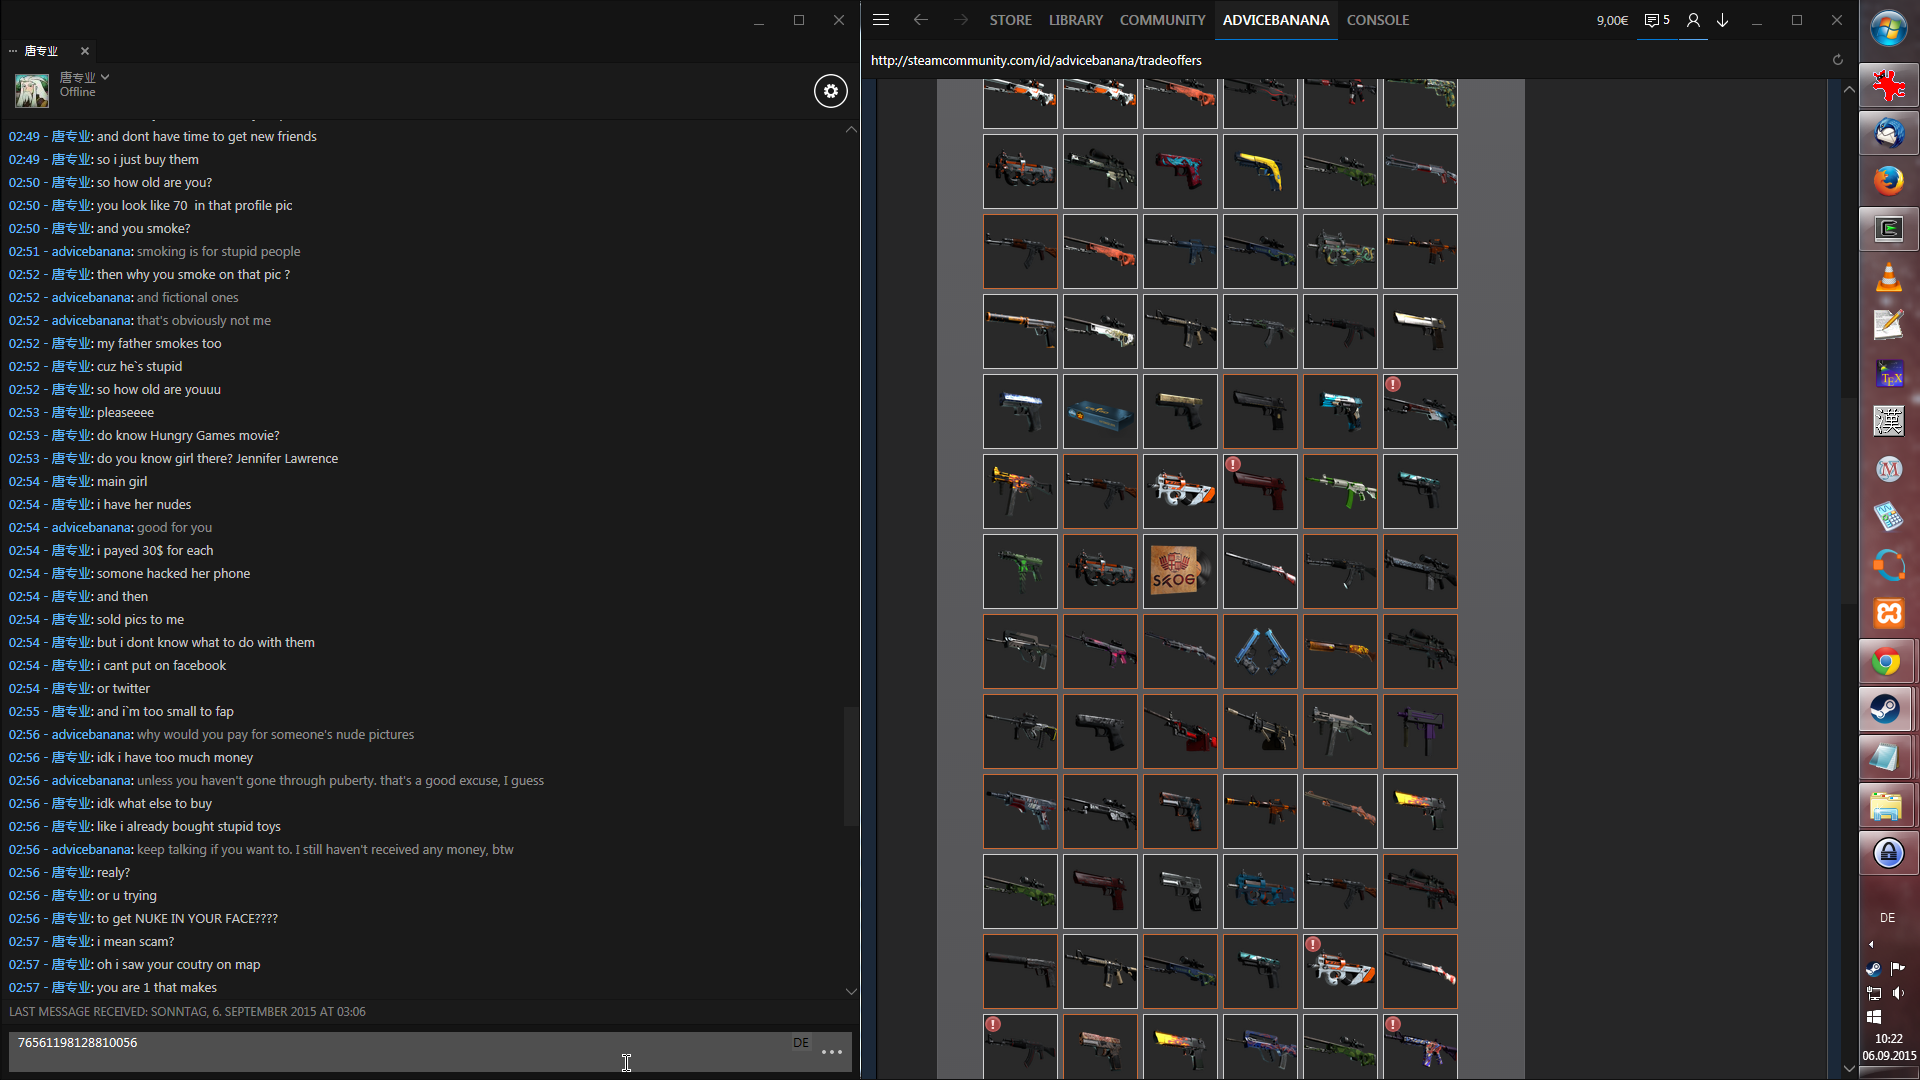Select the SK06 sticker inventory item
This screenshot has height=1080, width=1920.
pos(1180,571)
